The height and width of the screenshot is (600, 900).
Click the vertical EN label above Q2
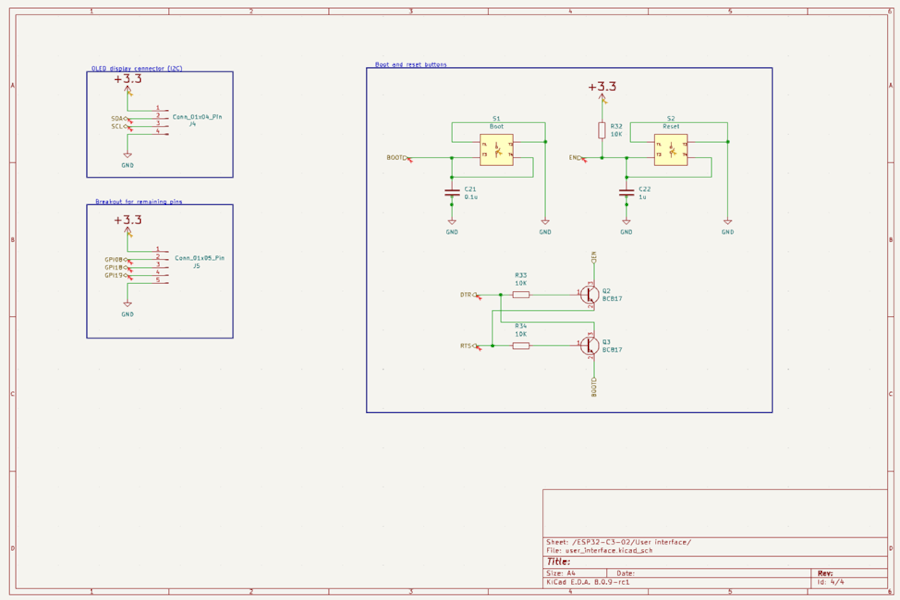pyautogui.click(x=594, y=257)
